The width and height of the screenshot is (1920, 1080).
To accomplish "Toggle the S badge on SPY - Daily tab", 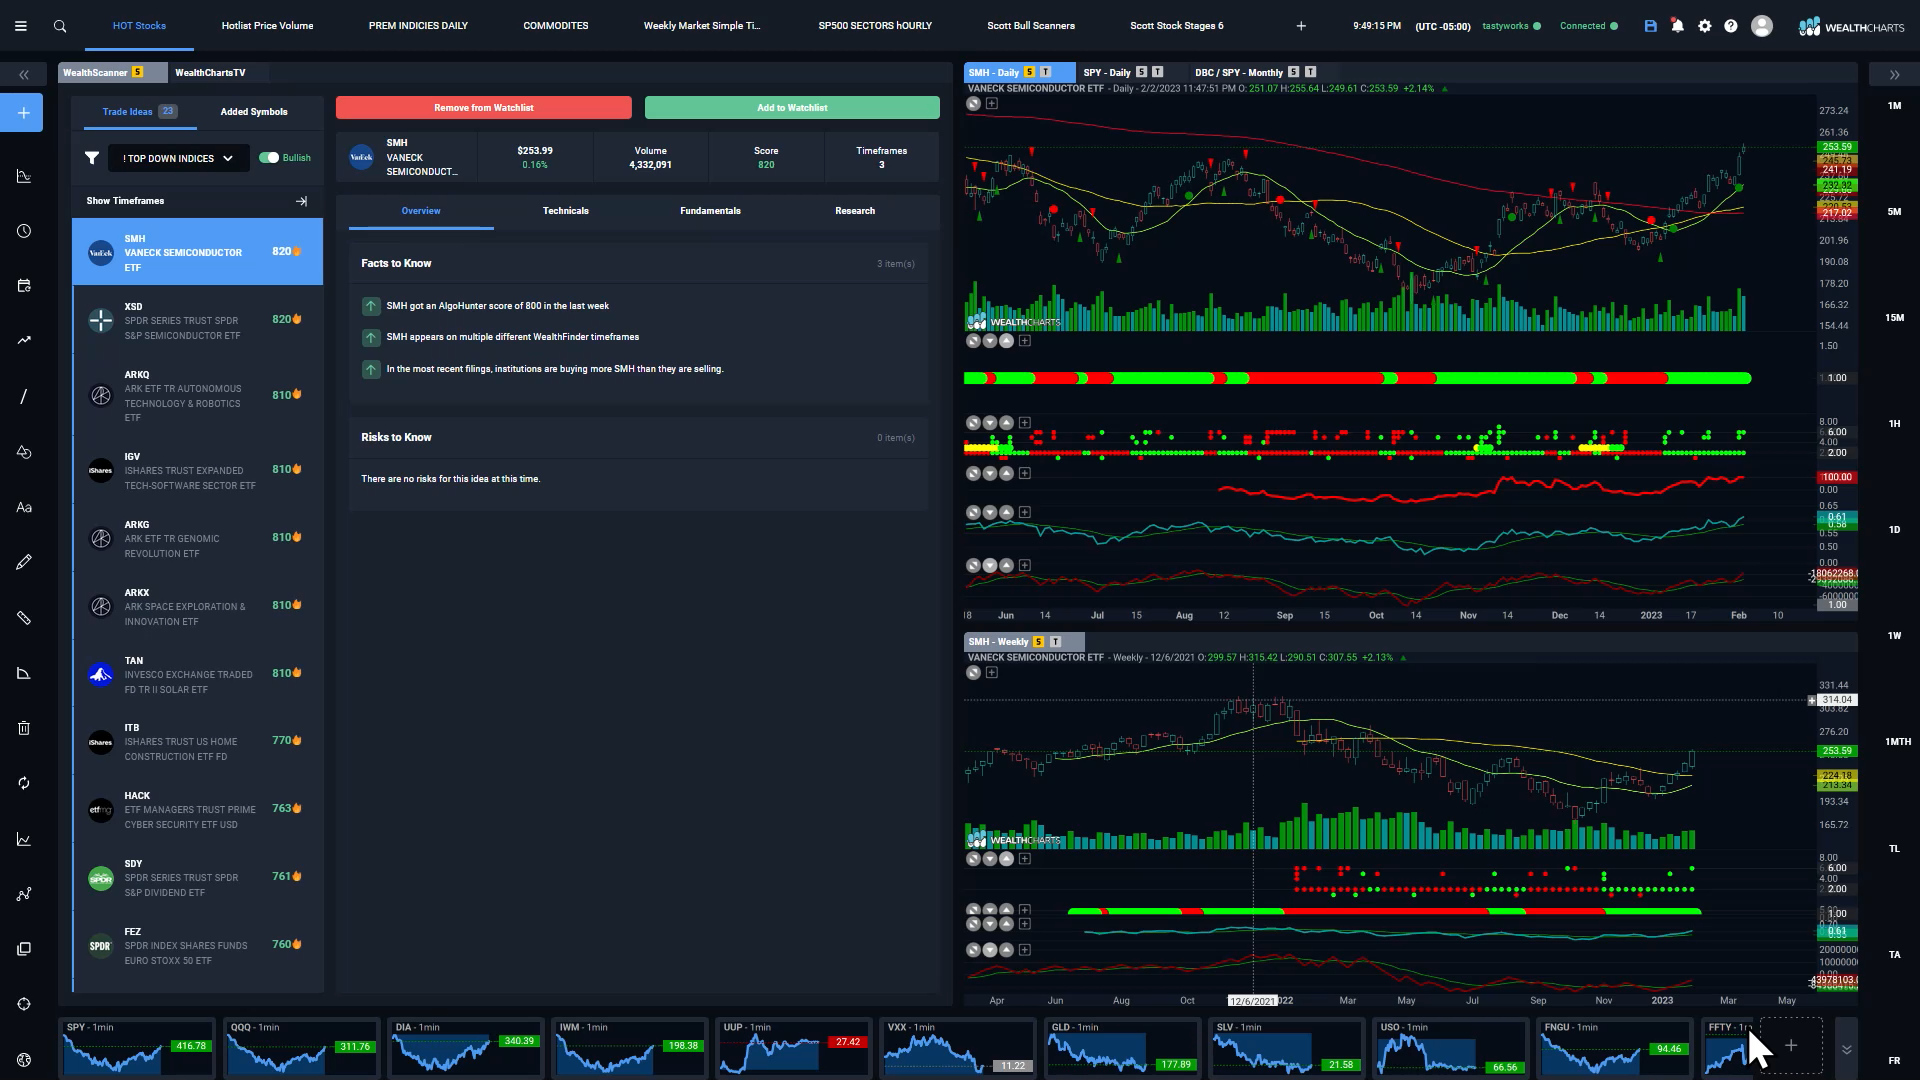I will 1141,72.
